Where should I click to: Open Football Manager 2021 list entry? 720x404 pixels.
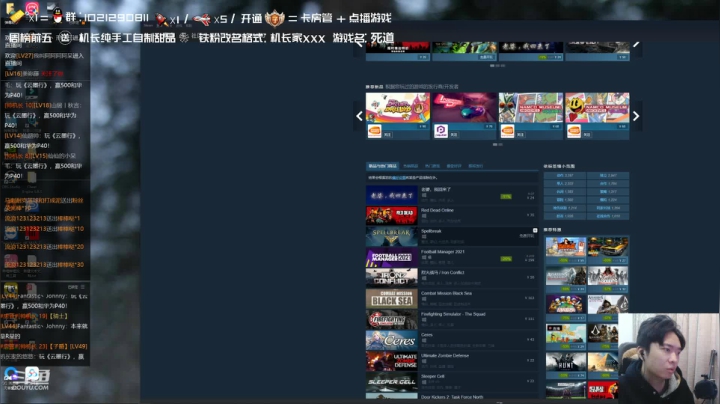[452, 257]
